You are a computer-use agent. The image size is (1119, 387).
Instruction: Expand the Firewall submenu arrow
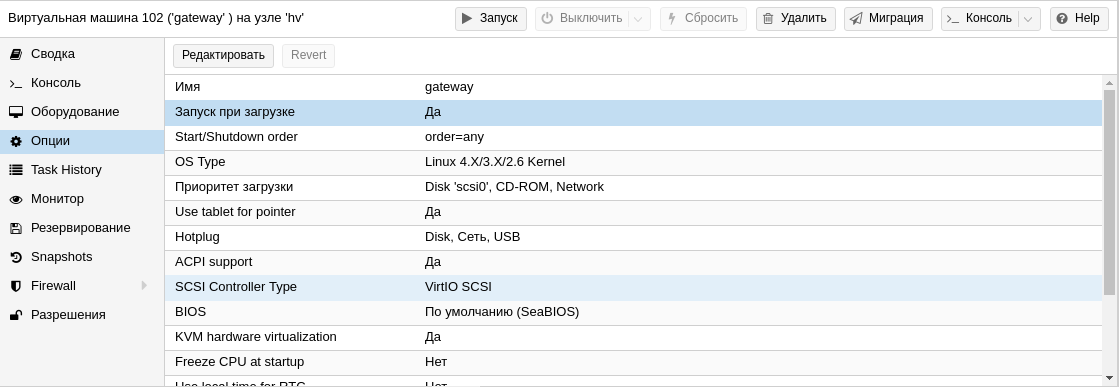[144, 286]
